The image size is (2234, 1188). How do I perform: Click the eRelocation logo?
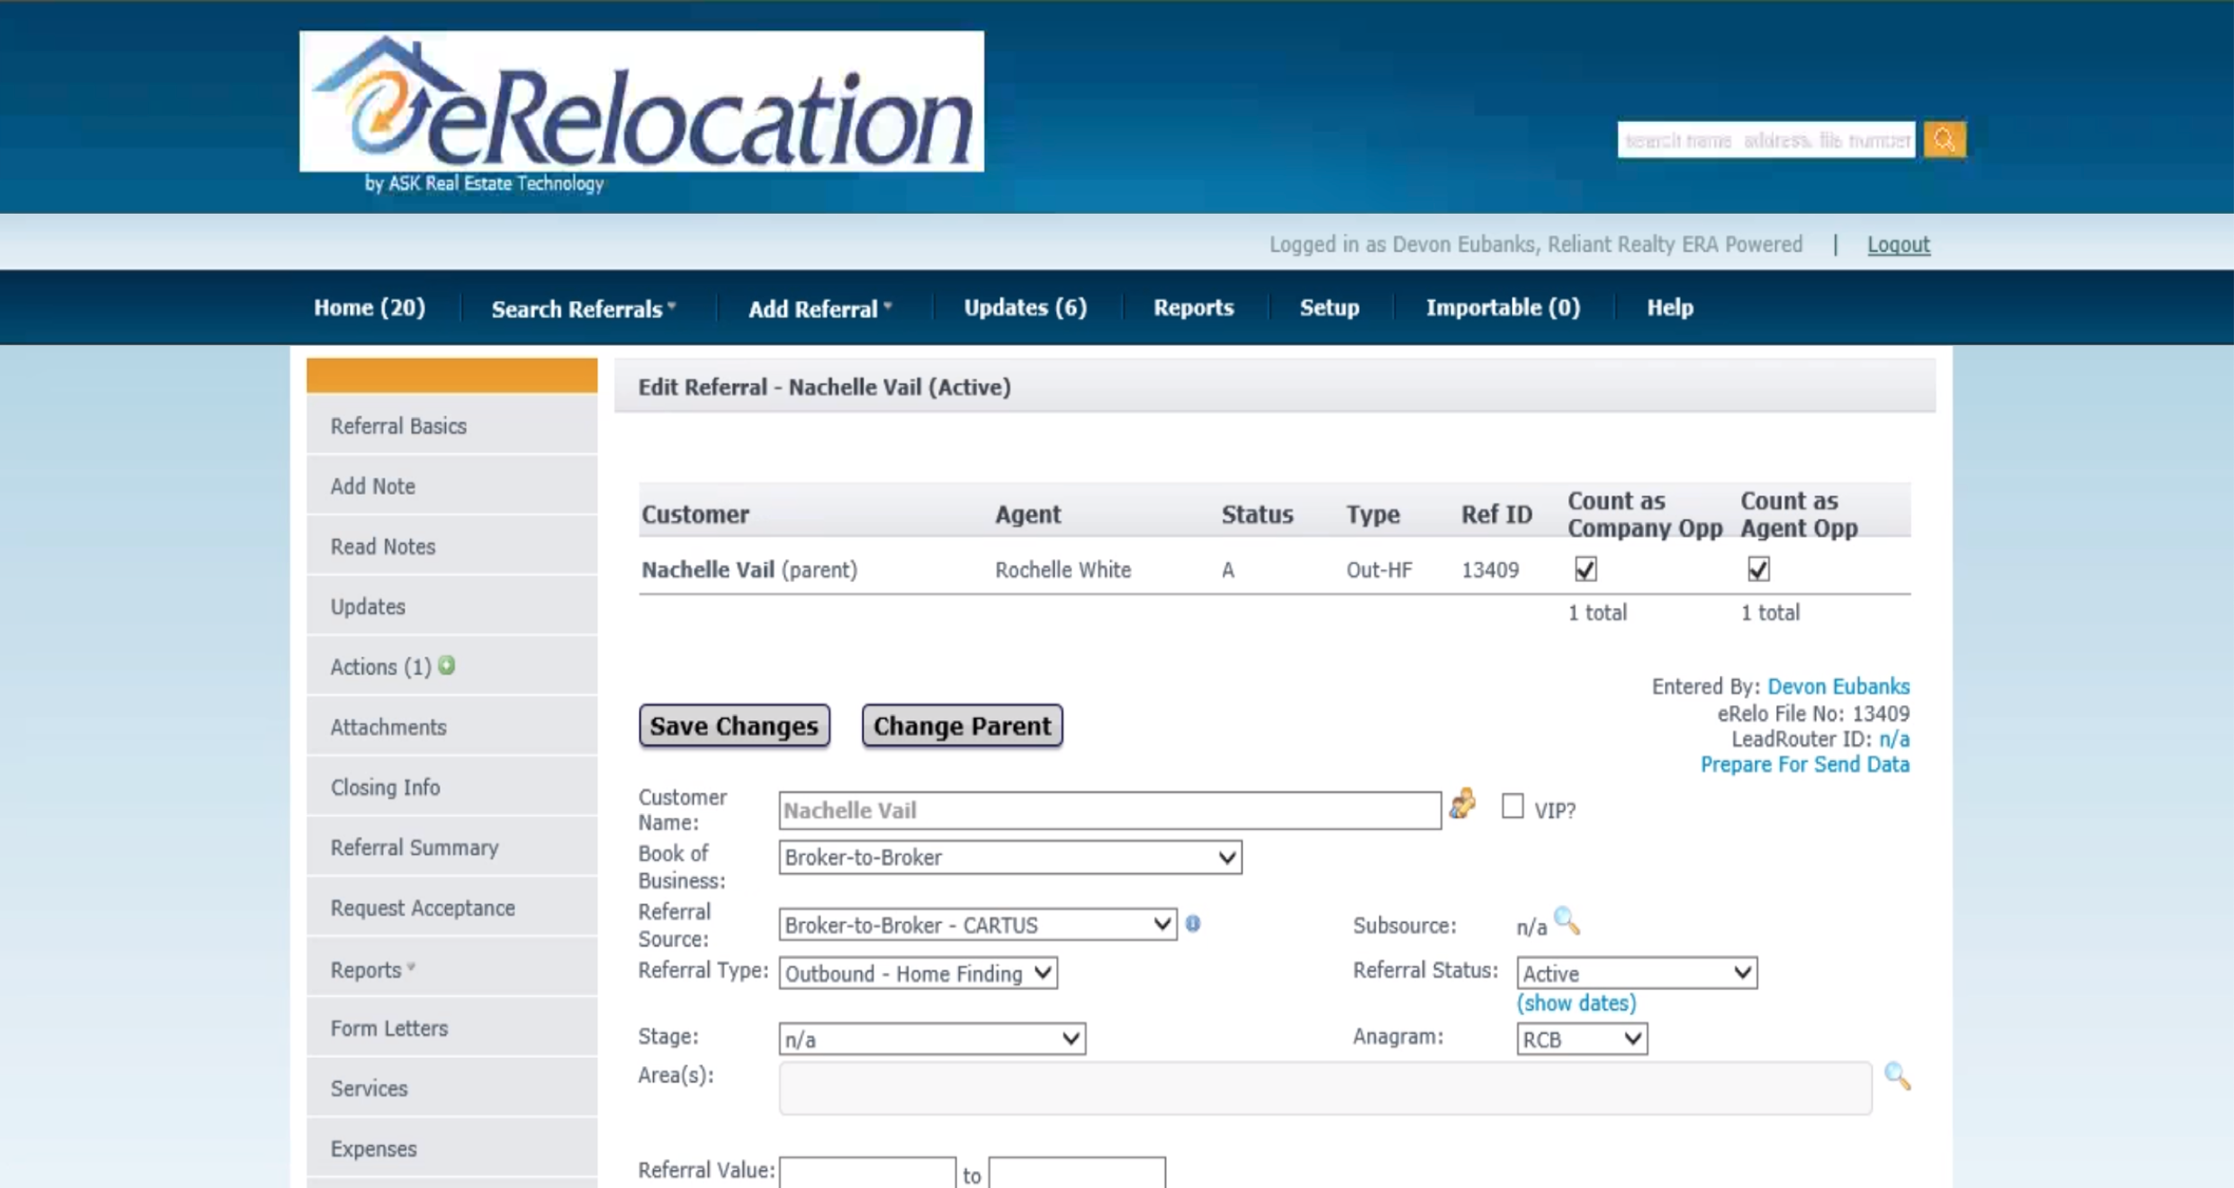(641, 103)
